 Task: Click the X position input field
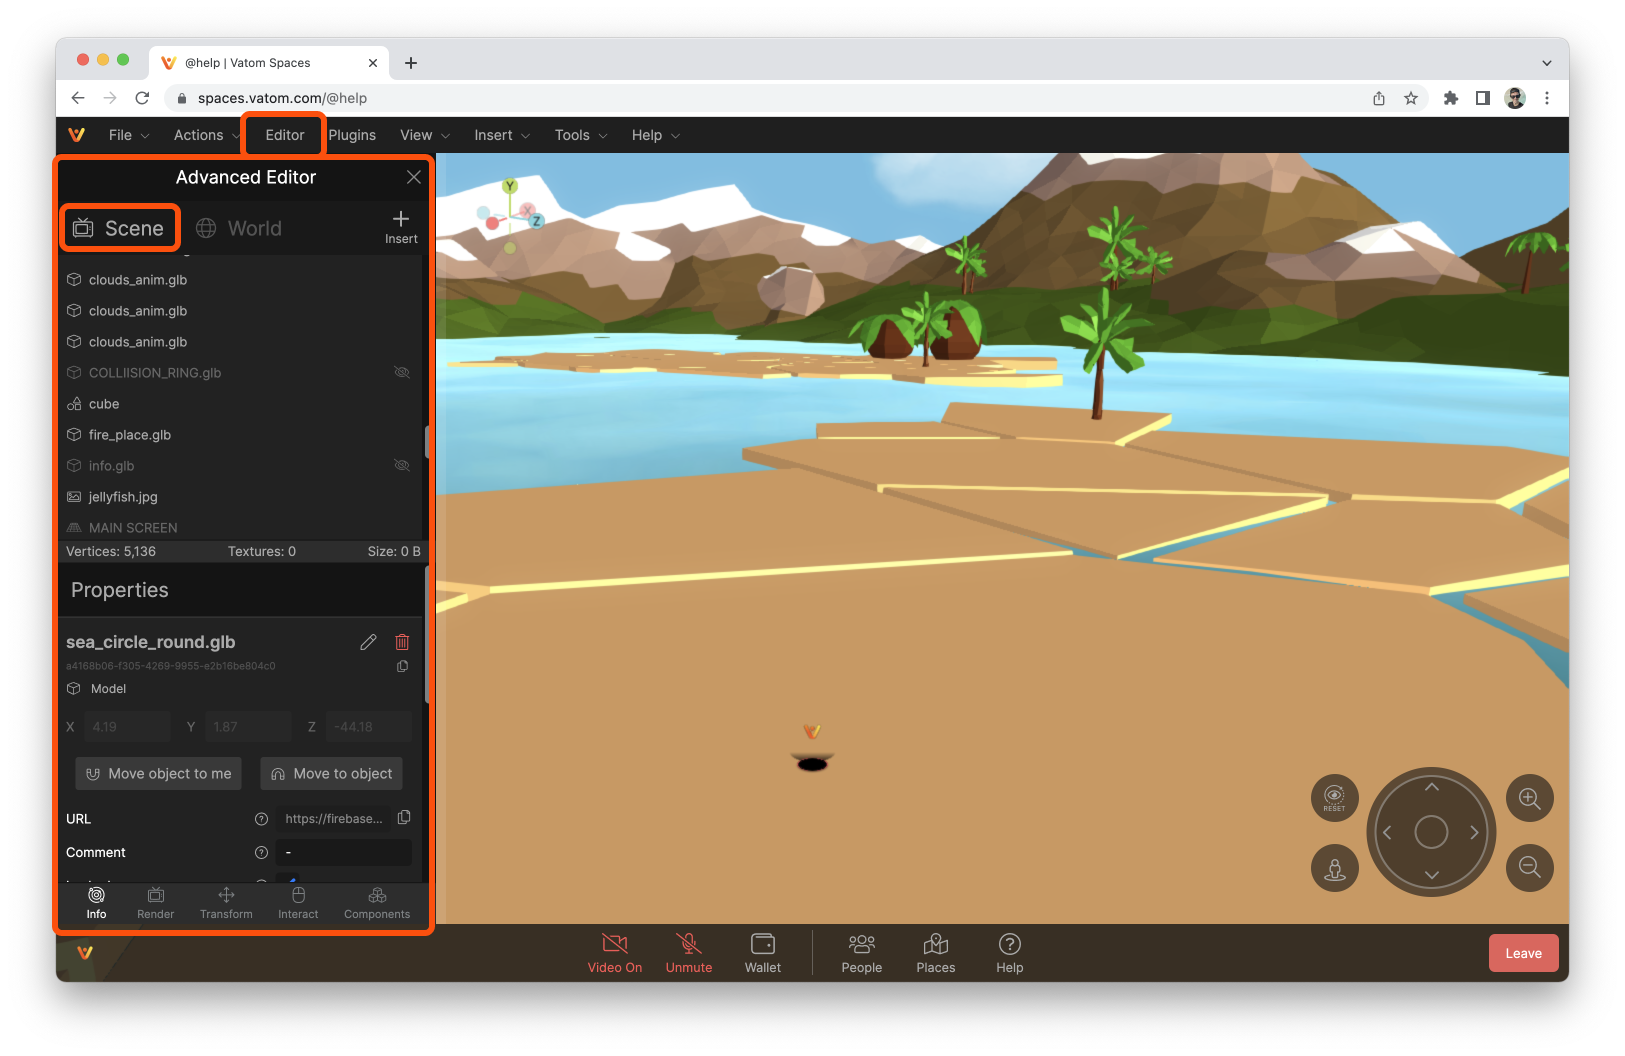pyautogui.click(x=127, y=727)
